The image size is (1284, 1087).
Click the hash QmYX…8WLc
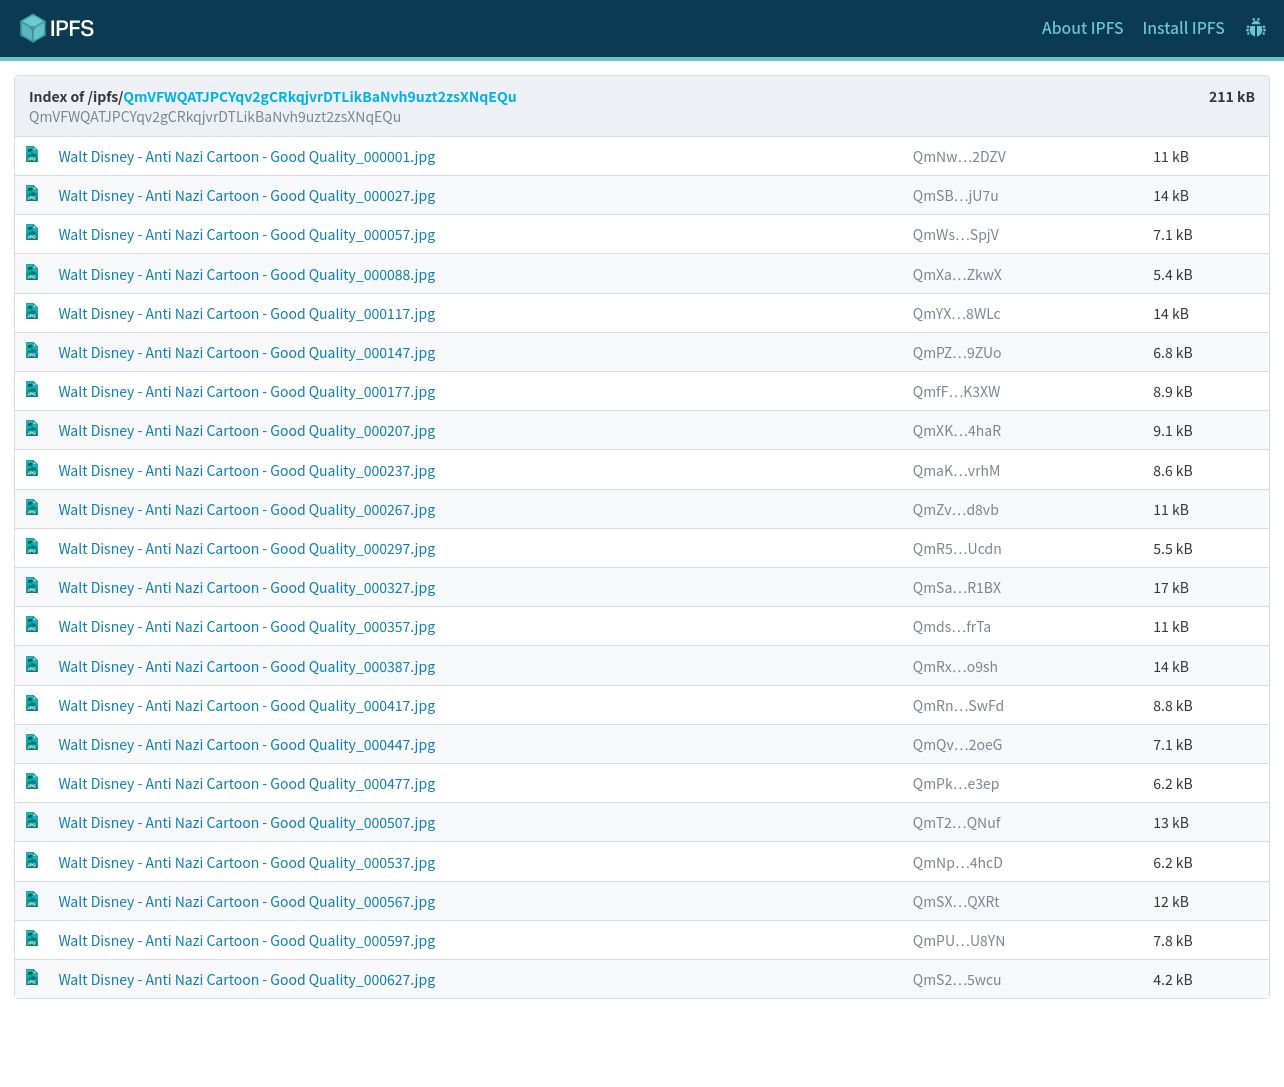956,314
